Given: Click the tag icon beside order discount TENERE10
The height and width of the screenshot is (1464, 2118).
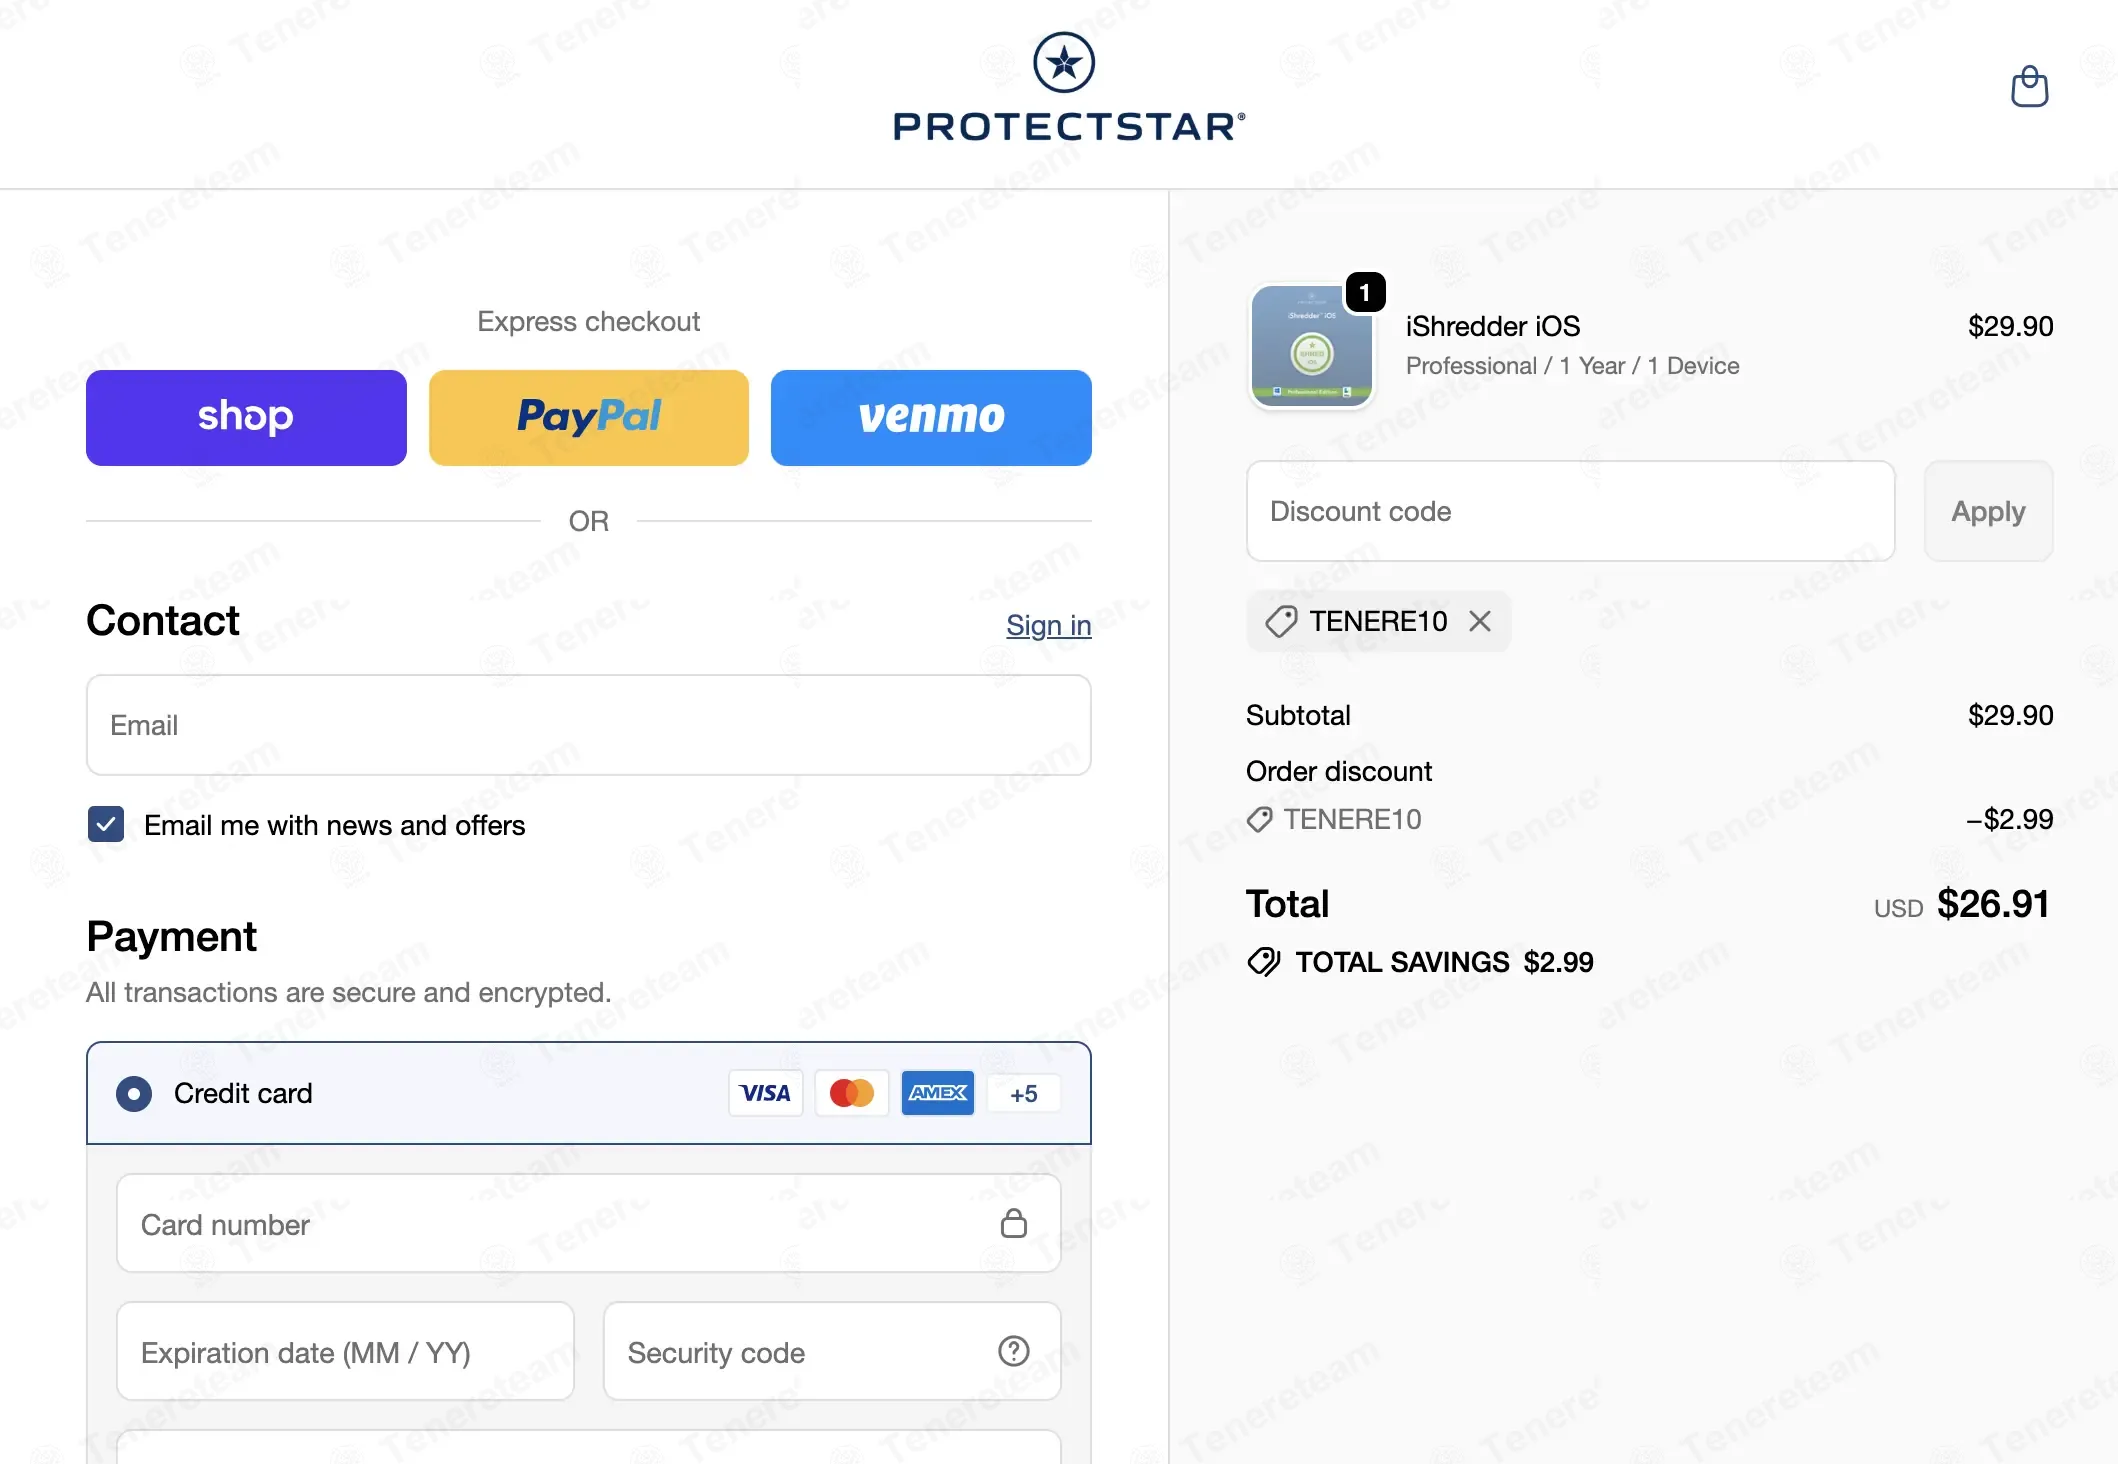Looking at the screenshot, I should (1260, 820).
